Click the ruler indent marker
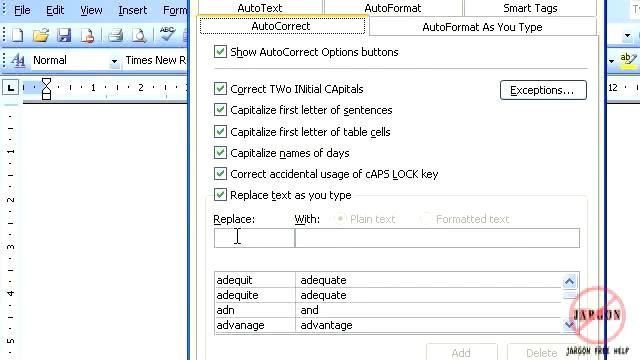This screenshot has width=640, height=360. click(47, 89)
